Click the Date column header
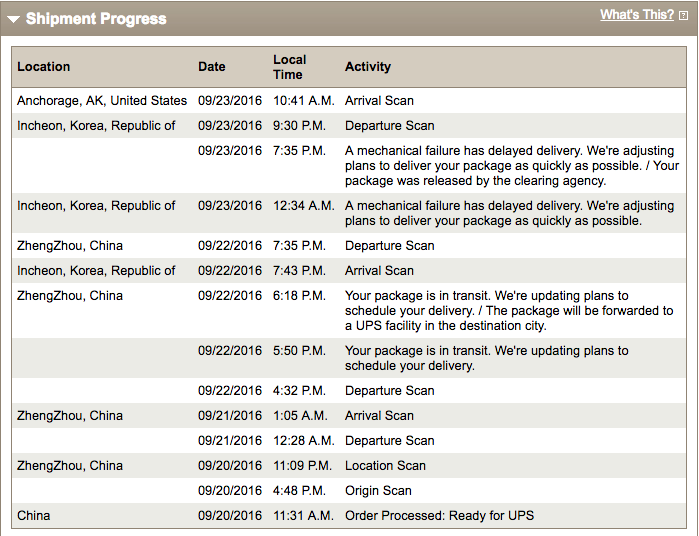This screenshot has width=699, height=536. [x=212, y=66]
